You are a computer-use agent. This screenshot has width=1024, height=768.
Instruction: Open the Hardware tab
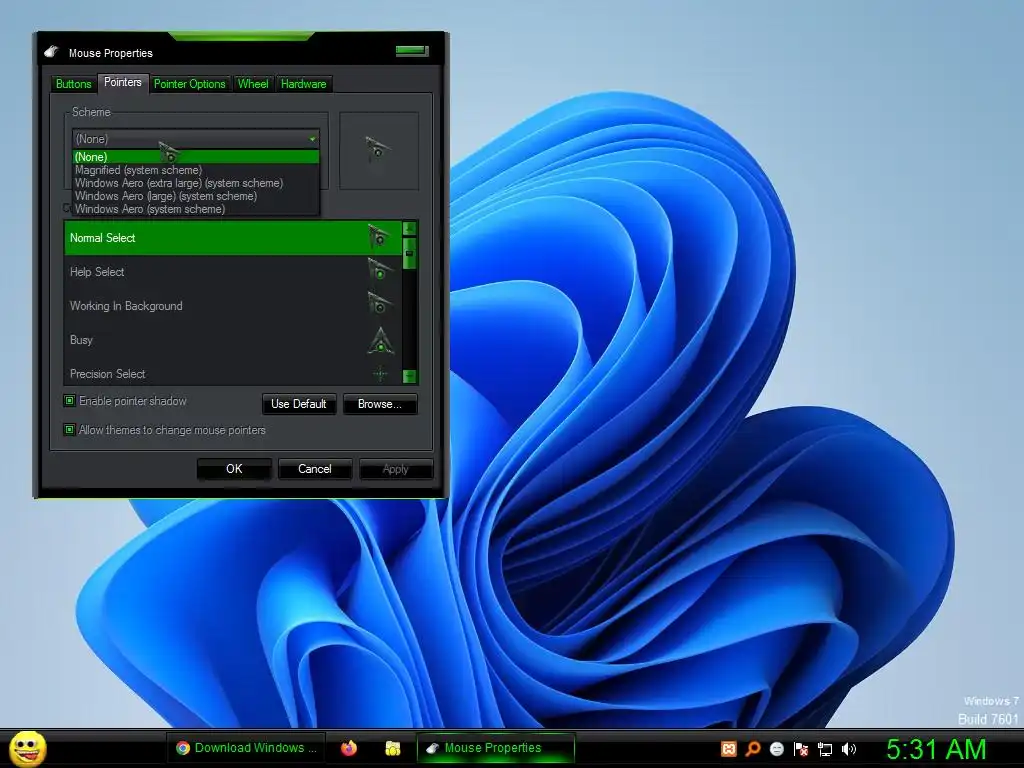pyautogui.click(x=303, y=84)
